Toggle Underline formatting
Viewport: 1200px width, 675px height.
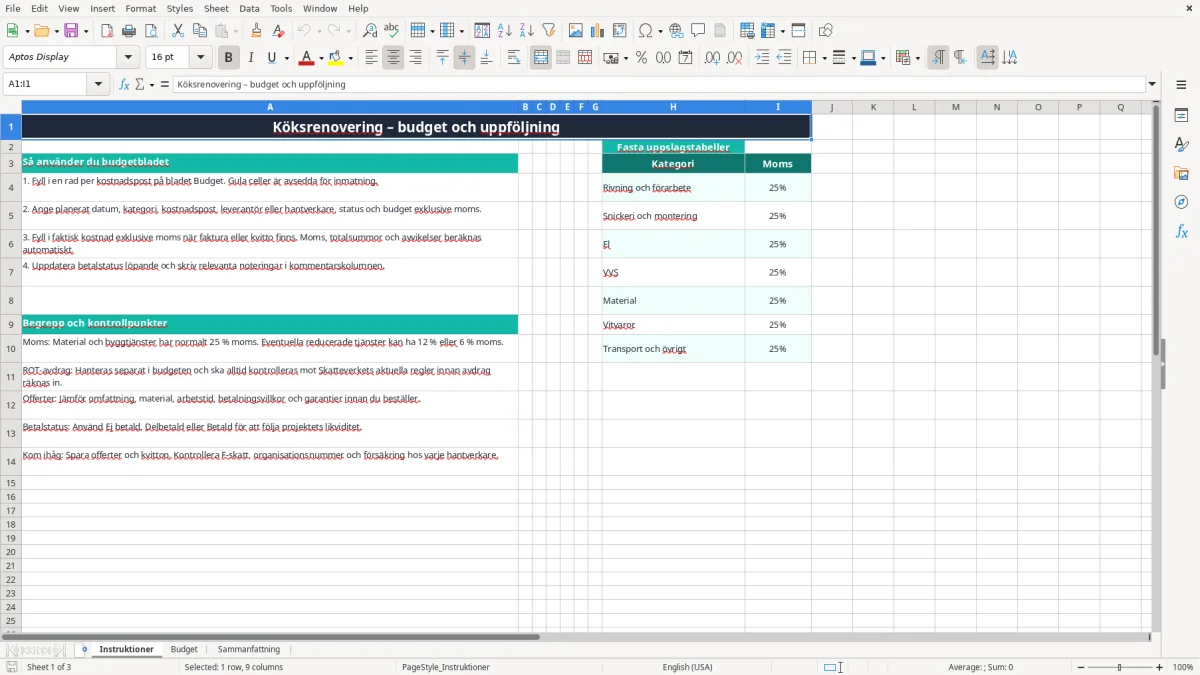click(x=271, y=58)
